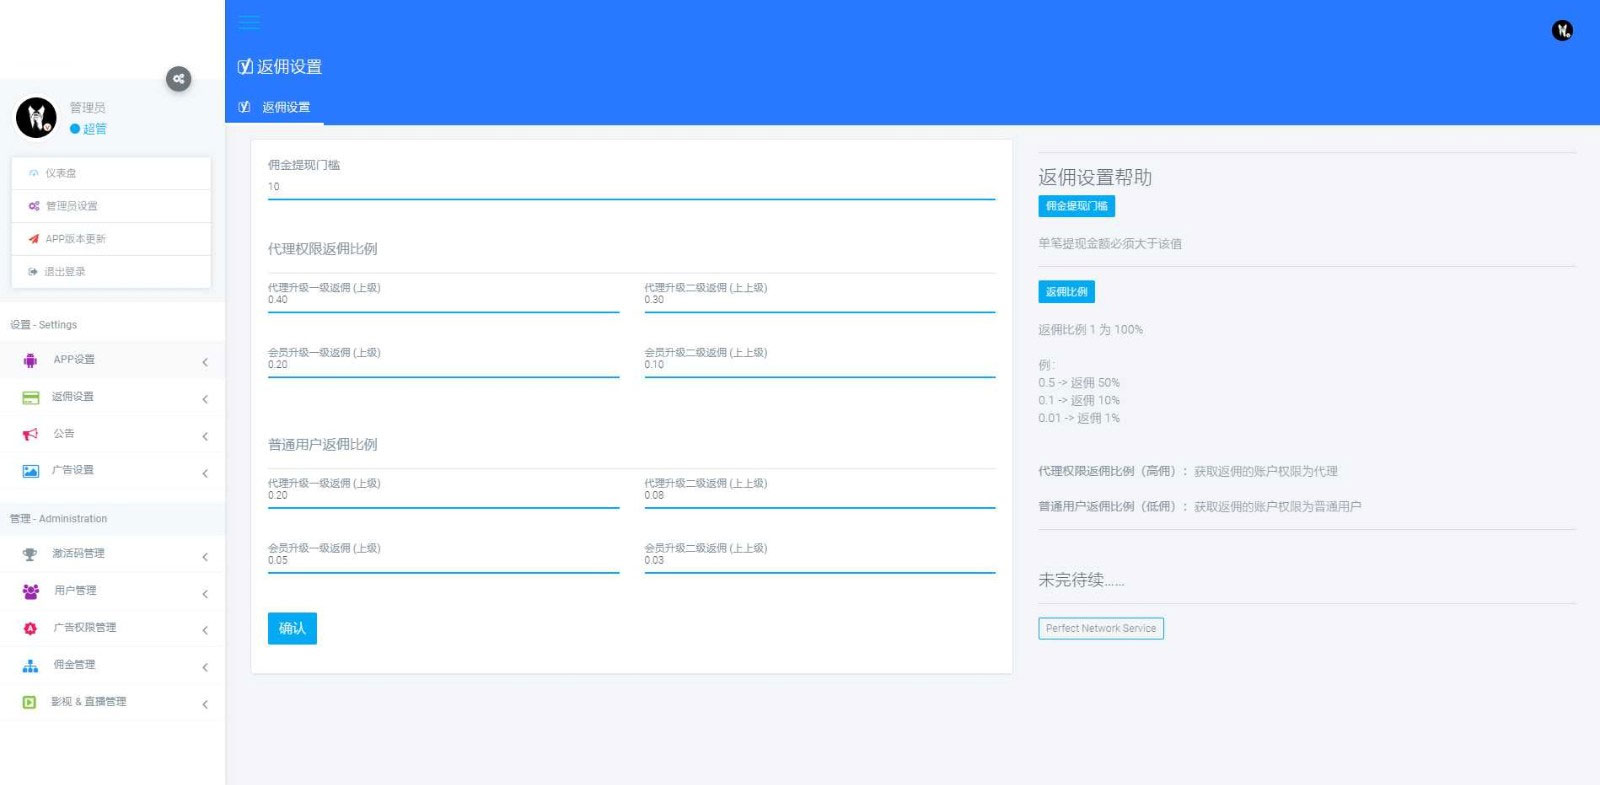This screenshot has width=1600, height=785.
Task: Click the profile avatar in the top-right corner
Action: tap(1562, 31)
